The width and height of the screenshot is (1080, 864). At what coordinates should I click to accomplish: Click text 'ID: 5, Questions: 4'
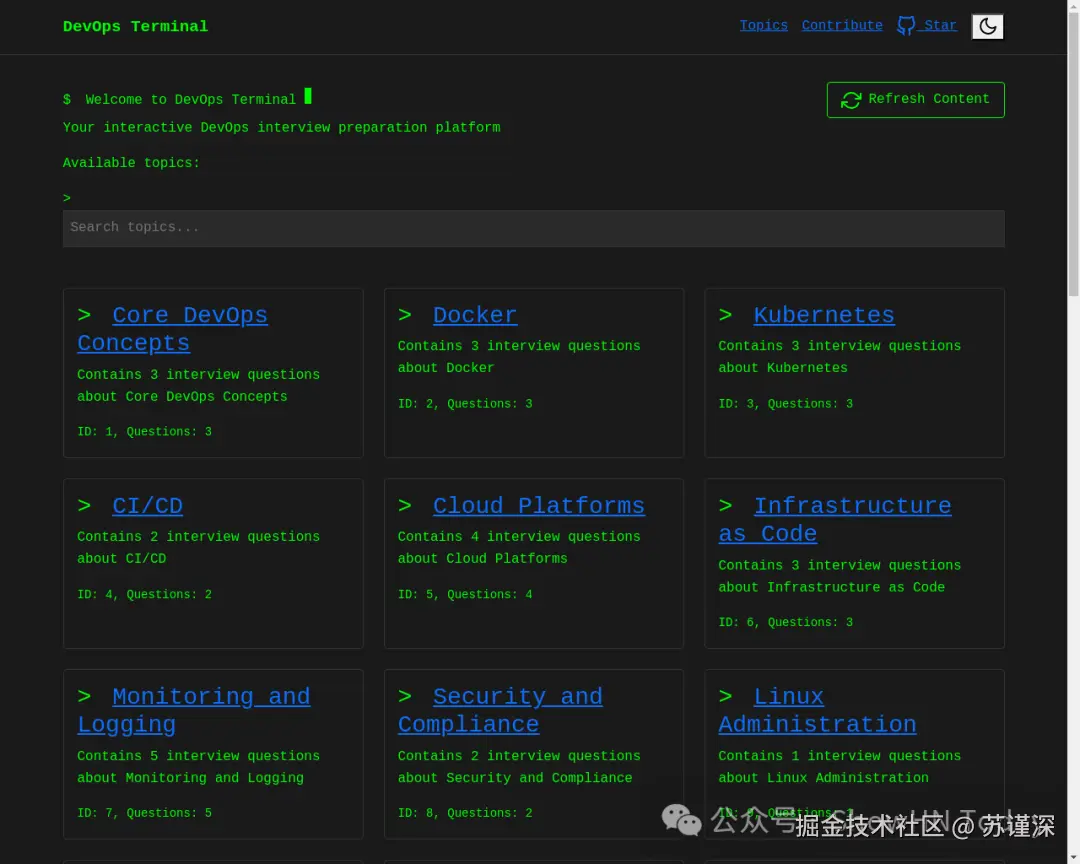pyautogui.click(x=465, y=595)
